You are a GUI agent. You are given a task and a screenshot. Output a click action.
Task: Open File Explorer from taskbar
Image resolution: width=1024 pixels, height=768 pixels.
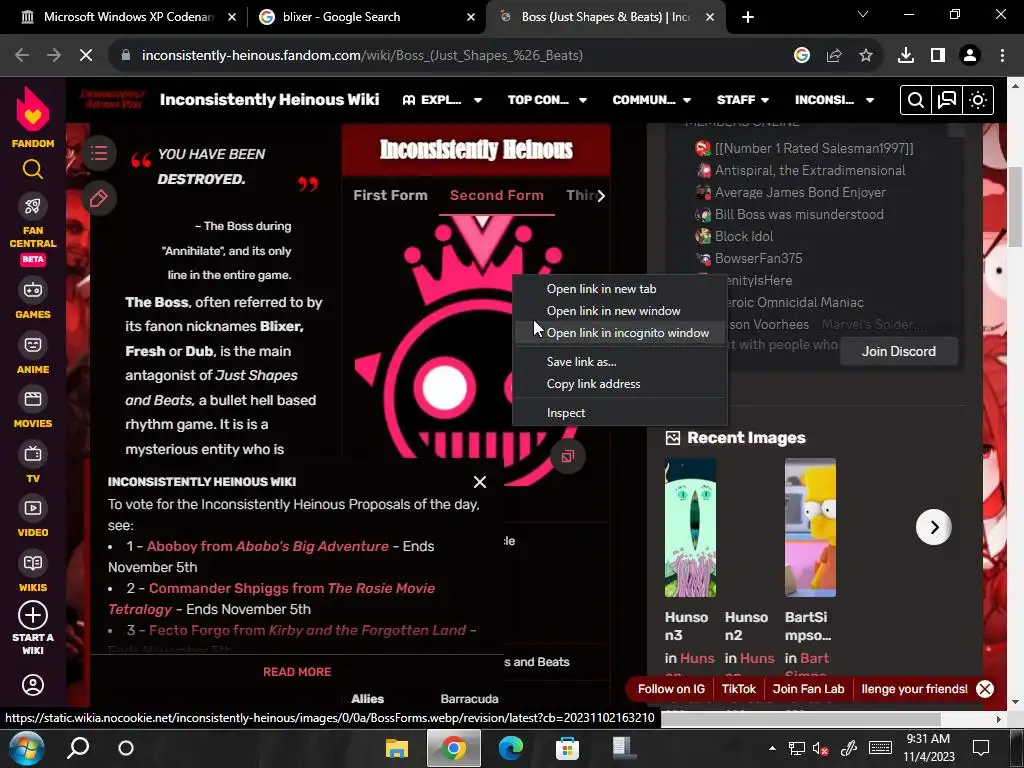[396, 748]
